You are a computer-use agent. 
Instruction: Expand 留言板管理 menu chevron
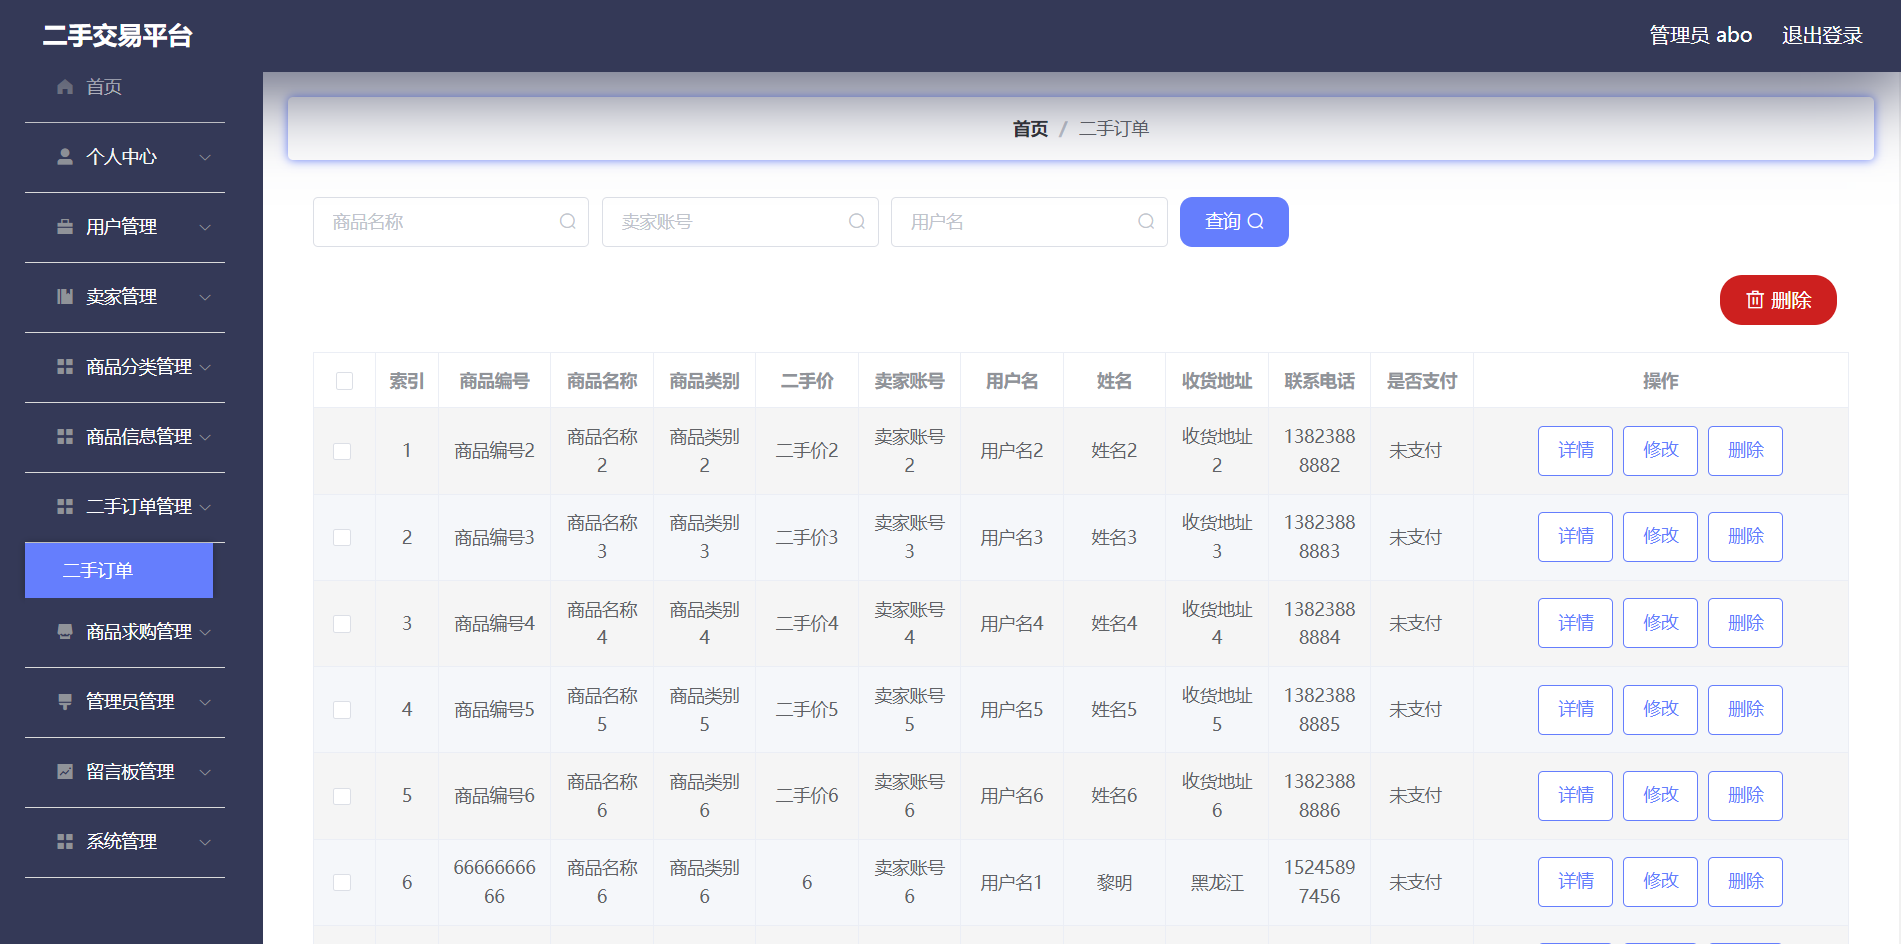(x=205, y=772)
